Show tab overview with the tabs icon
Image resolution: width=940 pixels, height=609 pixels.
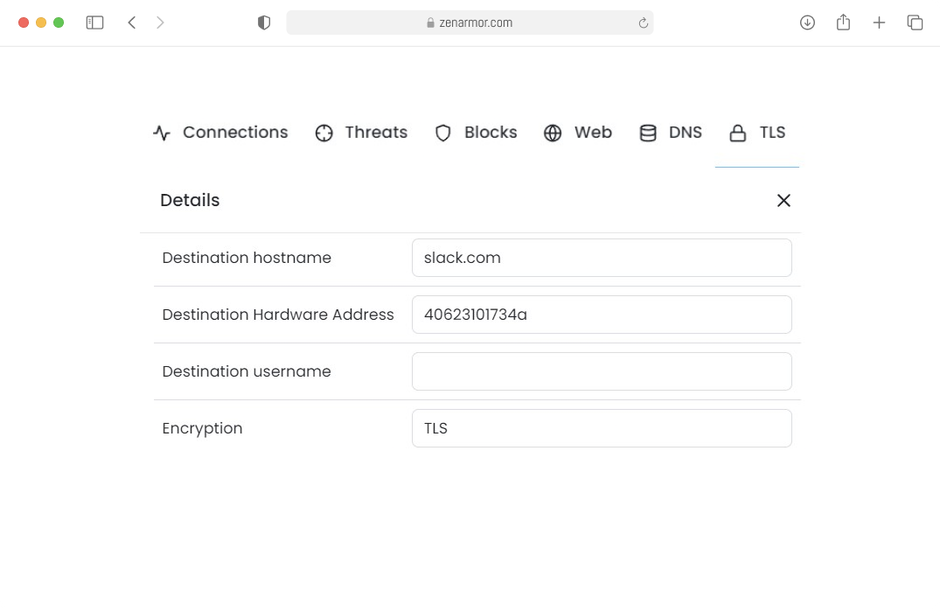point(915,22)
